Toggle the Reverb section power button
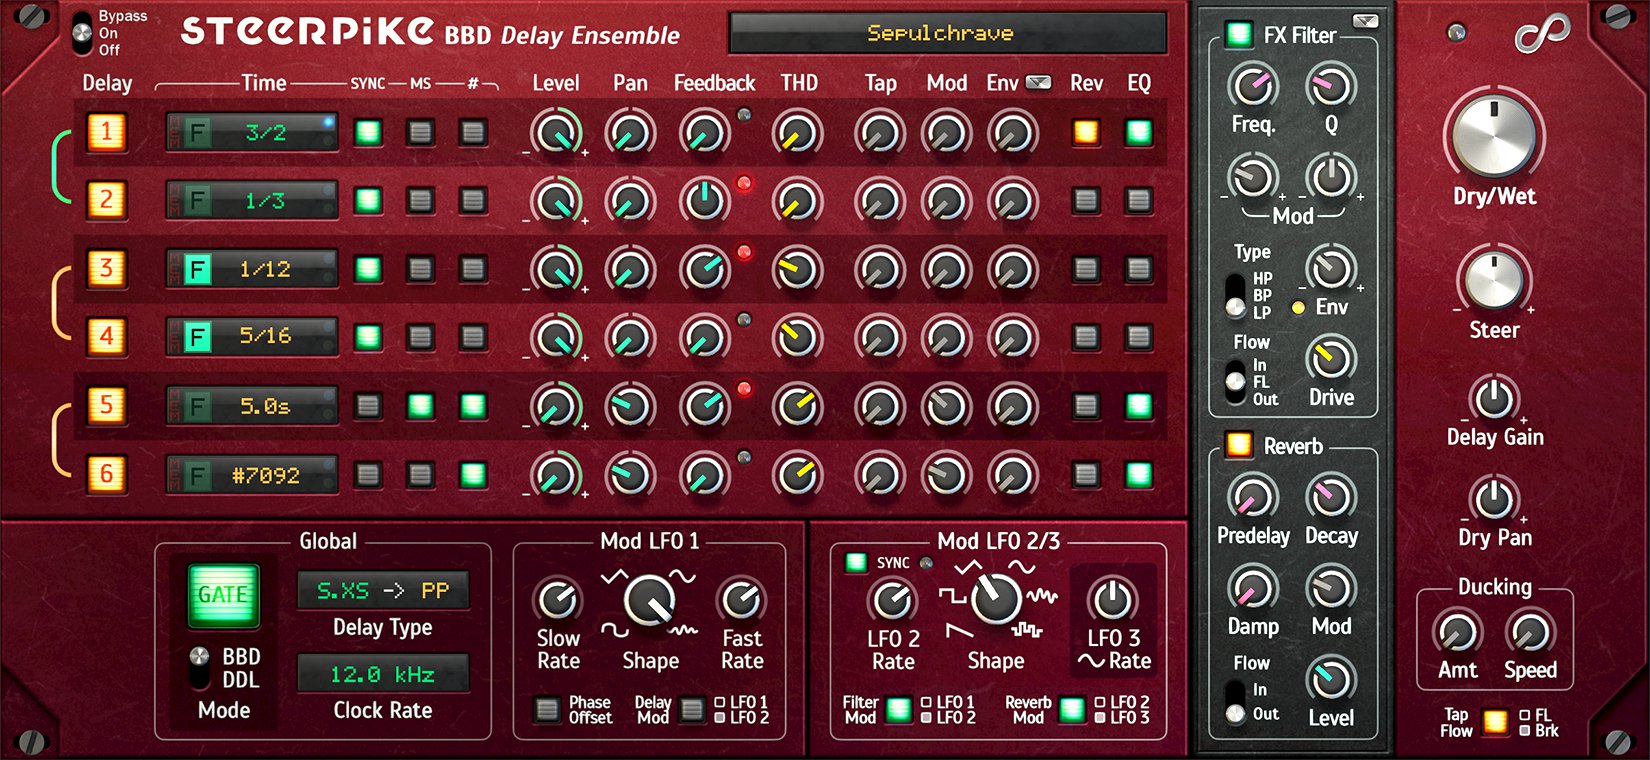 click(x=1239, y=445)
